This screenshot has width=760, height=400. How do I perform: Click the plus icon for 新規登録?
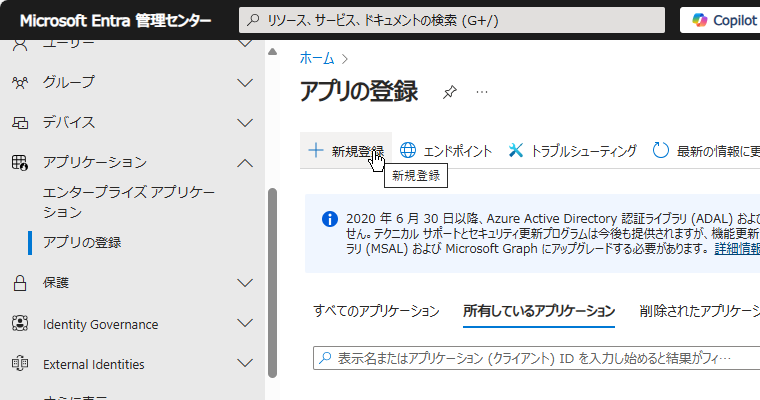(316, 150)
